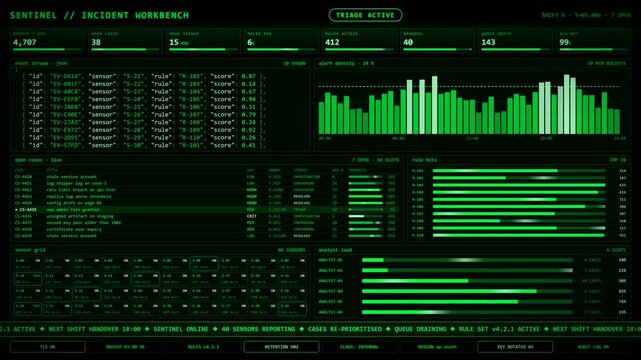This screenshot has height=360, width=641.
Task: Select event row EV-E972 score 0.92
Action: 144,130
